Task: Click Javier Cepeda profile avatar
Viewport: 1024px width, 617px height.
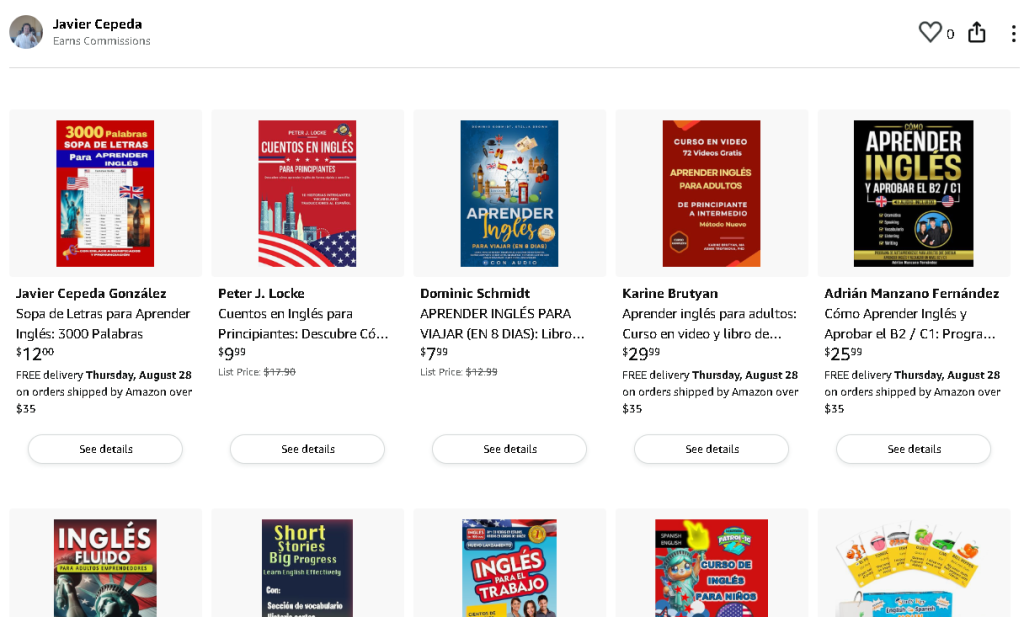Action: coord(26,32)
